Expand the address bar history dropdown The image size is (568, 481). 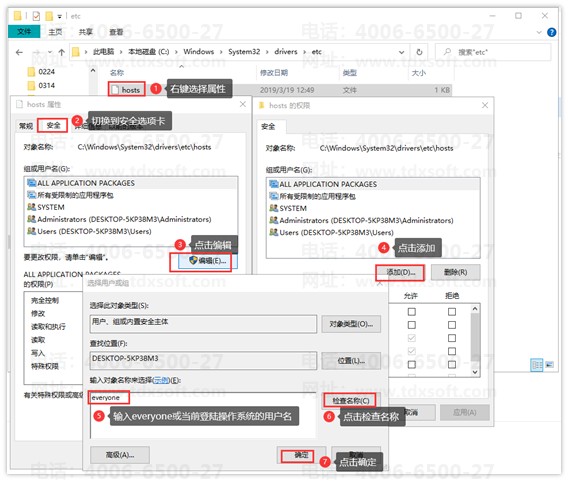tap(401, 52)
